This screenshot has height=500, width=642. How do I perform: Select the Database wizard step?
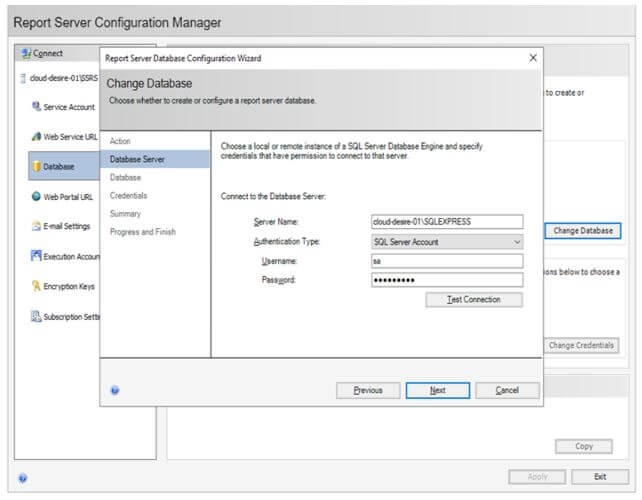coord(125,177)
